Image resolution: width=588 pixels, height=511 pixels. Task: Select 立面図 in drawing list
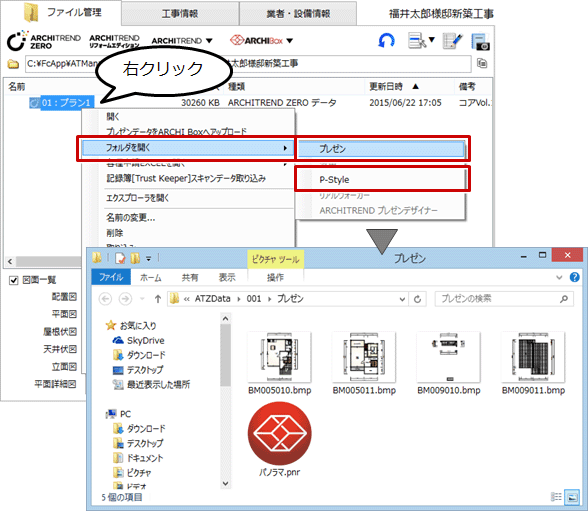(x=64, y=366)
